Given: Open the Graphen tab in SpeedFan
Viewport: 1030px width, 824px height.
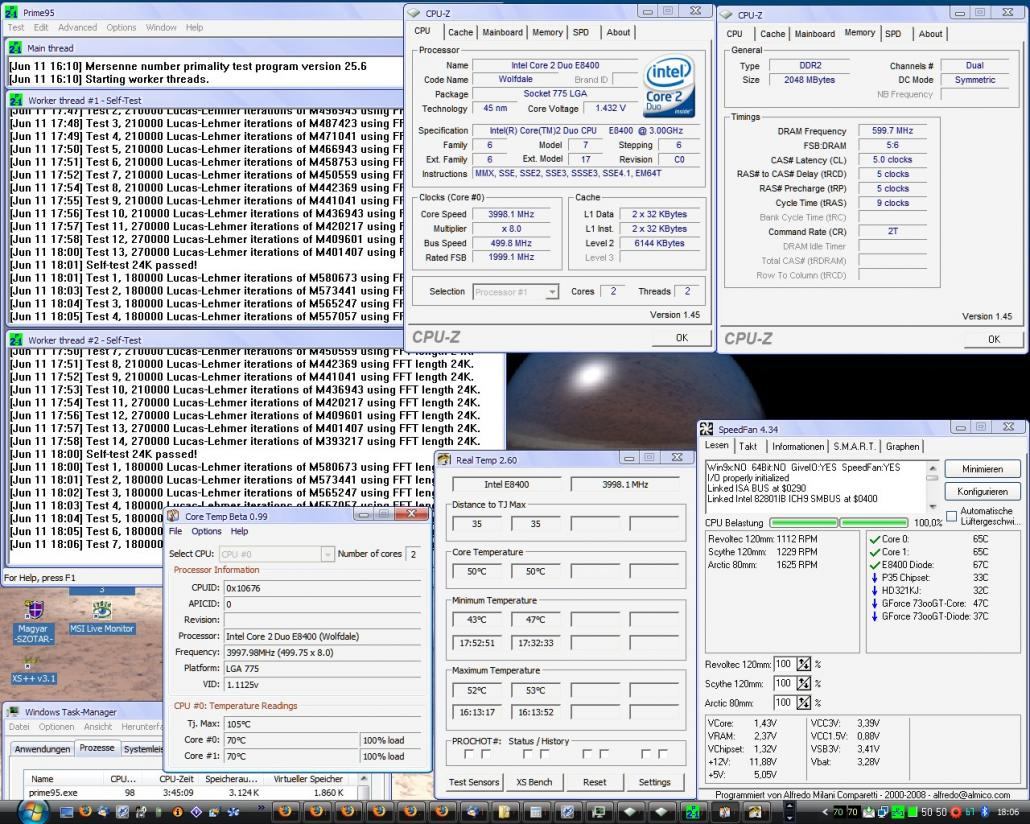Looking at the screenshot, I should point(903,446).
